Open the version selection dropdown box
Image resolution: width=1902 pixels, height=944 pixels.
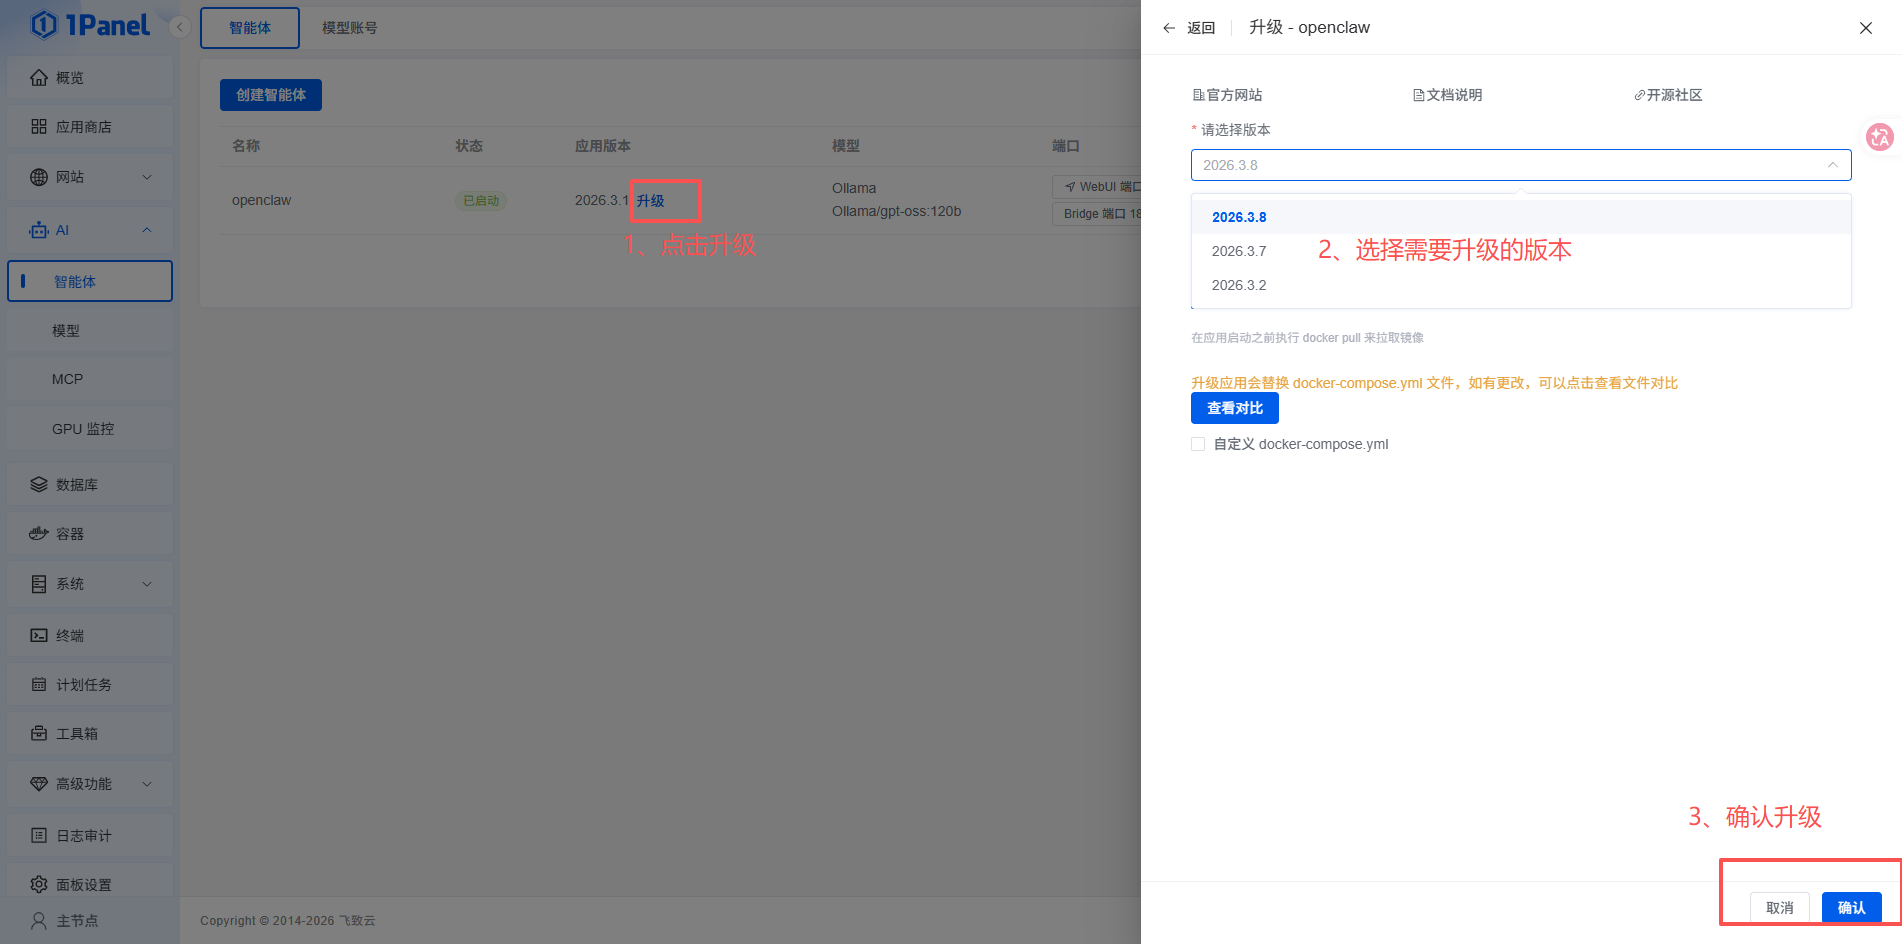(1520, 165)
